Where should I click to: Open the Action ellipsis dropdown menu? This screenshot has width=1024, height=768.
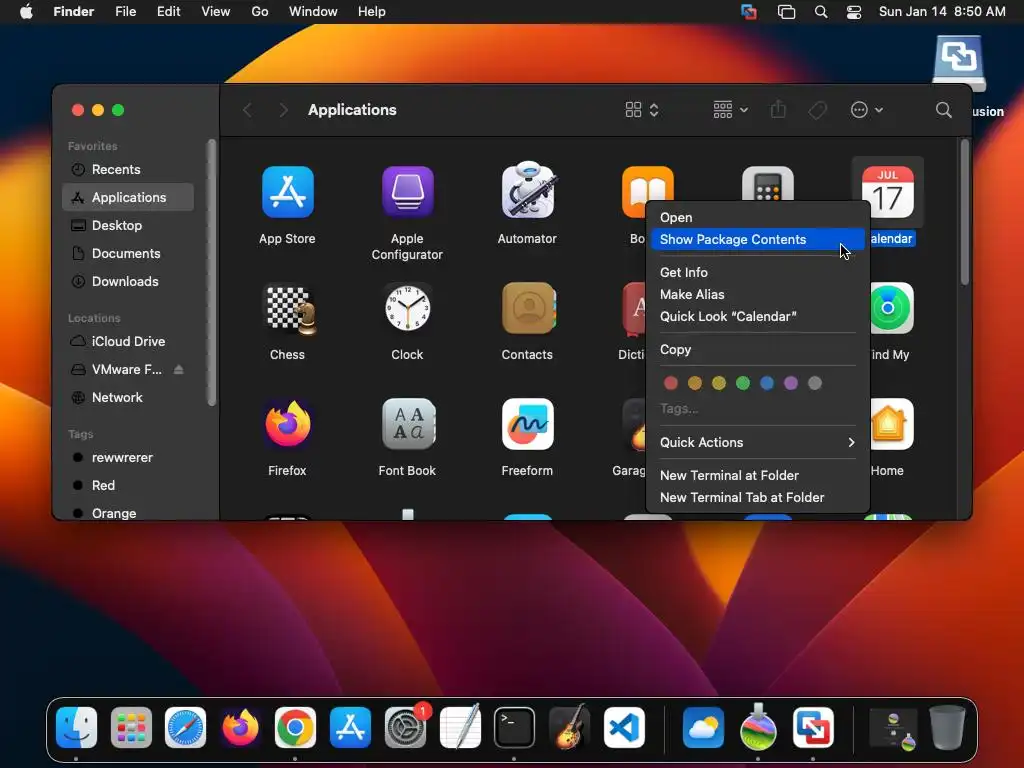(867, 110)
